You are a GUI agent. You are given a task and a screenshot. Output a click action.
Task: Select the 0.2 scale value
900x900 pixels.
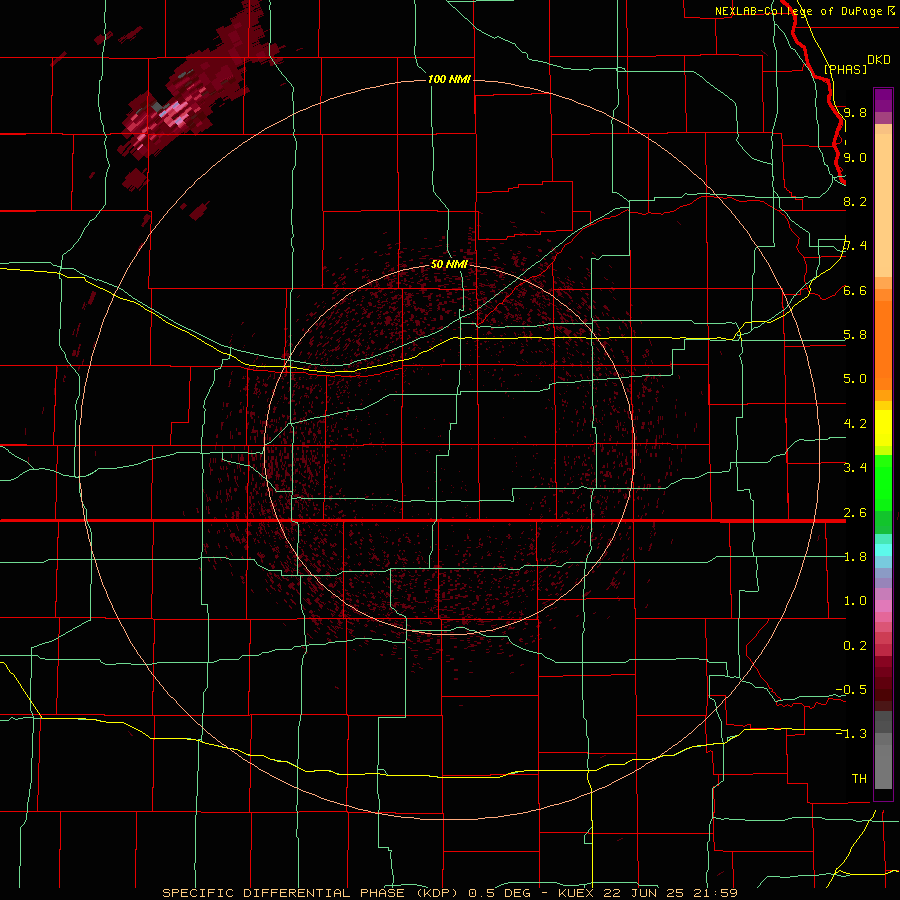coord(855,646)
